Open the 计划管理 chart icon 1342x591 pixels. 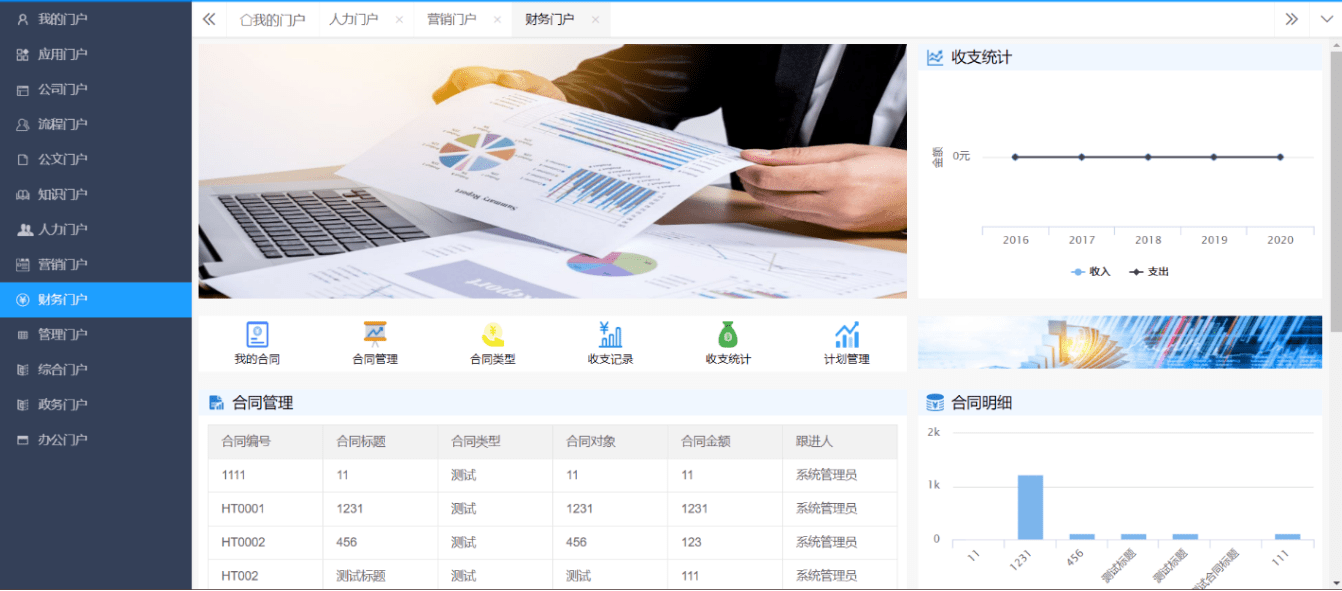[846, 335]
